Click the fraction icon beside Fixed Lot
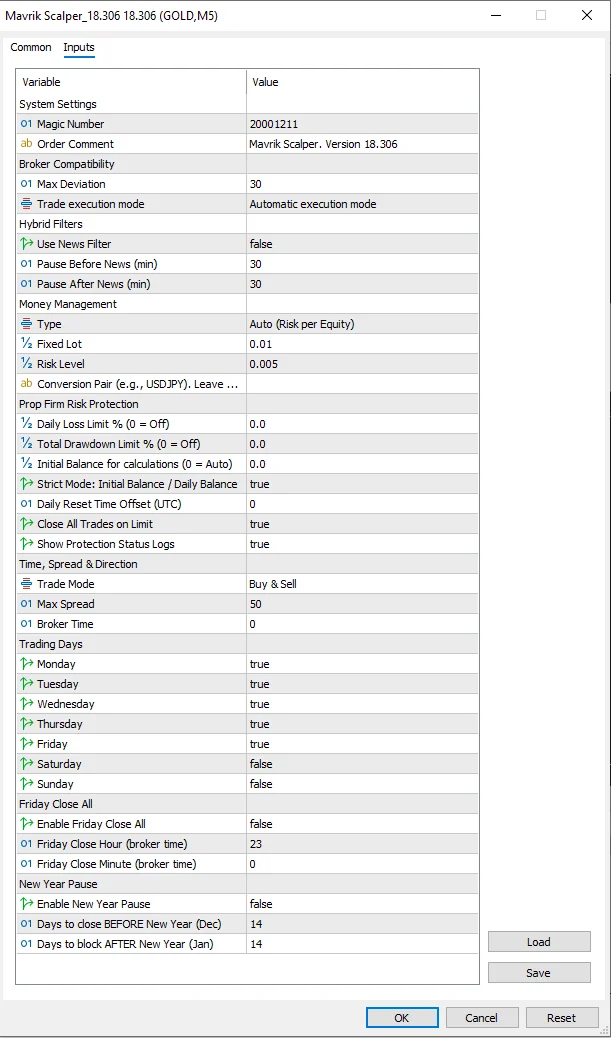Image resolution: width=611 pixels, height=1038 pixels. click(26, 344)
